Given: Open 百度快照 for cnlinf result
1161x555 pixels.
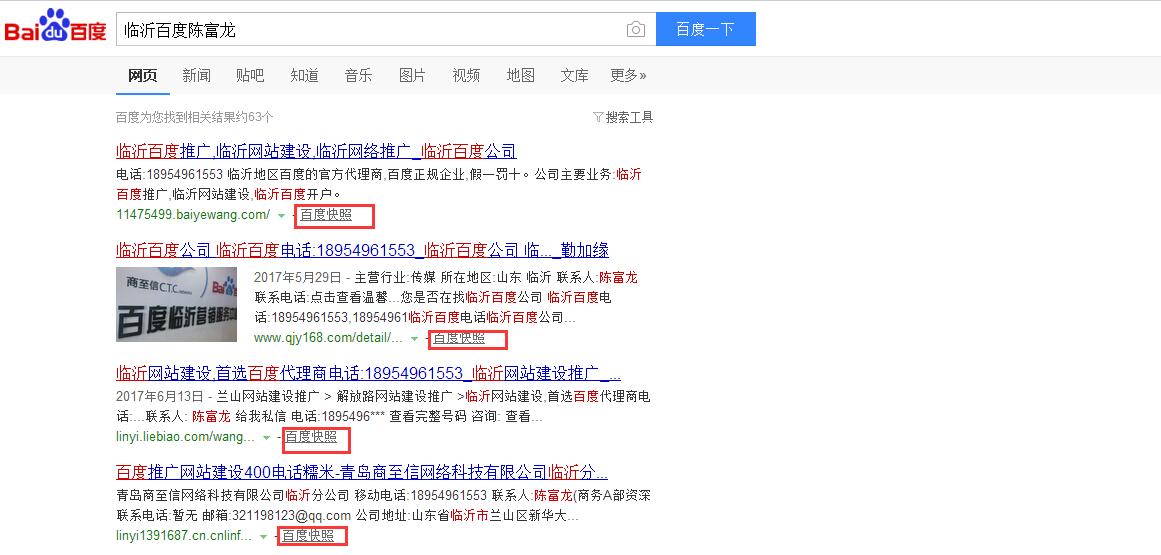Looking at the screenshot, I should point(308,536).
